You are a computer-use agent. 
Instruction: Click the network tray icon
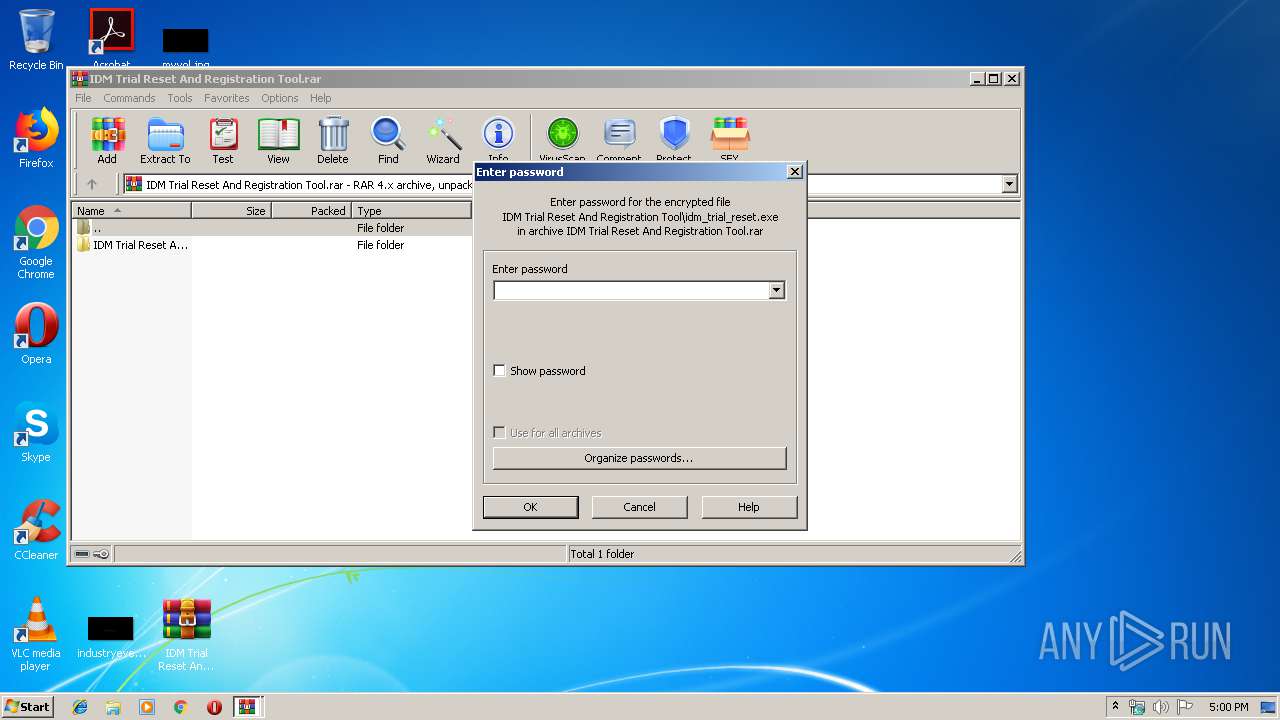click(1137, 707)
